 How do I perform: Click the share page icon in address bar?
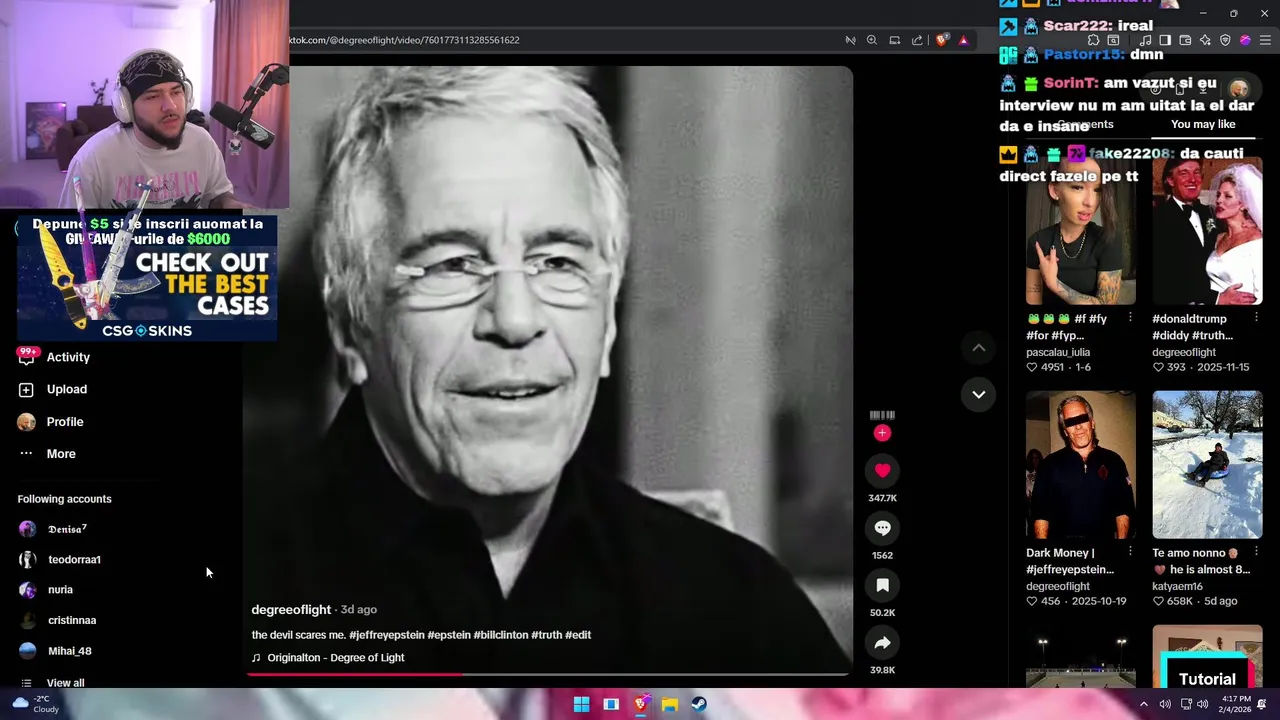click(x=917, y=40)
